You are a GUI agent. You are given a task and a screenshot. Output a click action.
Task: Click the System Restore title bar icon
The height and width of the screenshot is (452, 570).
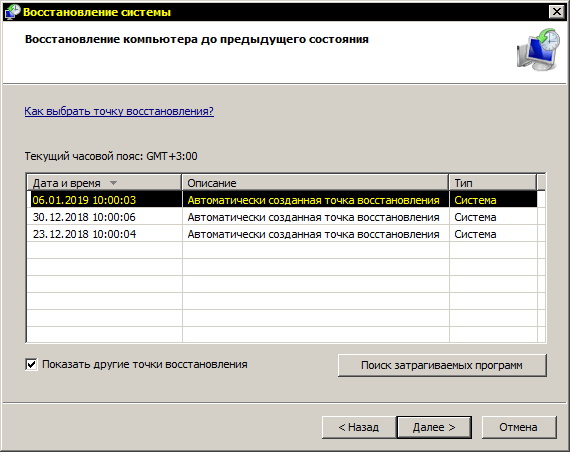click(13, 12)
